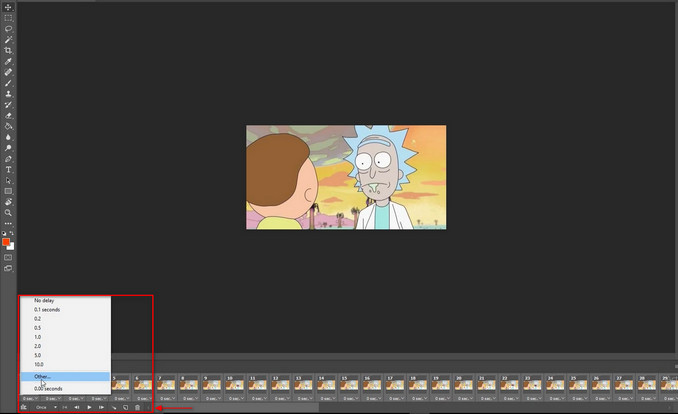Viewport: 678px width, 414px height.
Task: Select the Lasso tool
Action: [x=8, y=29]
